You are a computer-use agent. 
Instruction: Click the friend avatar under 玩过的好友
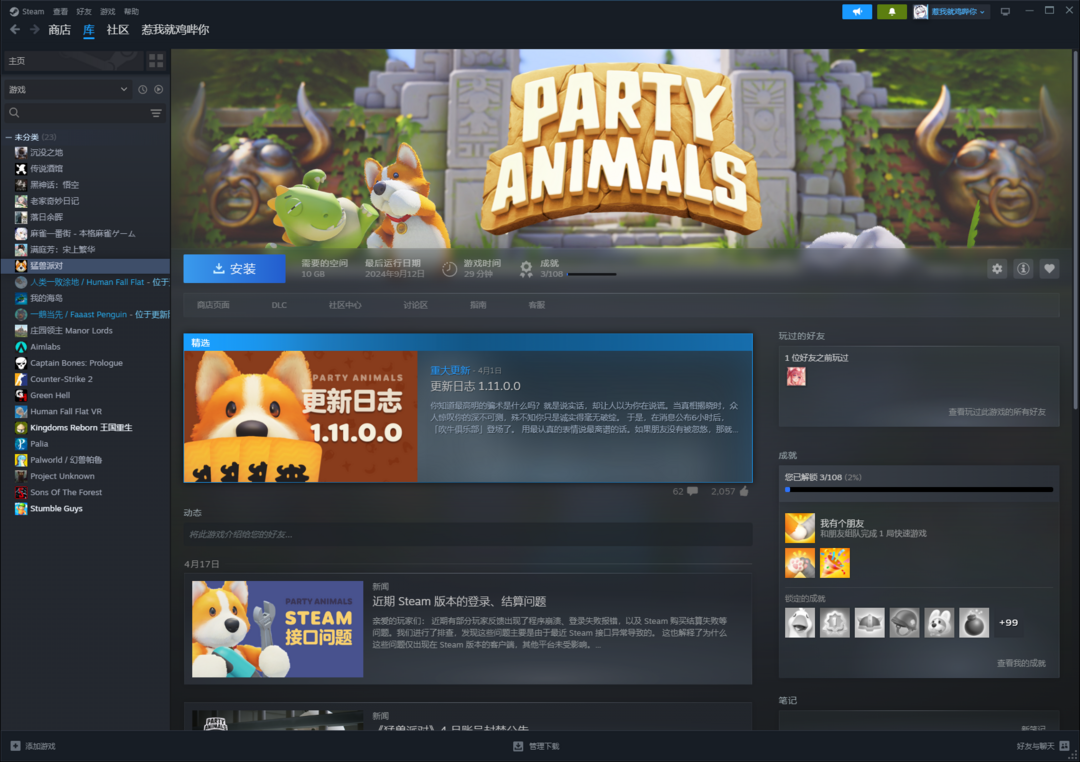[796, 377]
